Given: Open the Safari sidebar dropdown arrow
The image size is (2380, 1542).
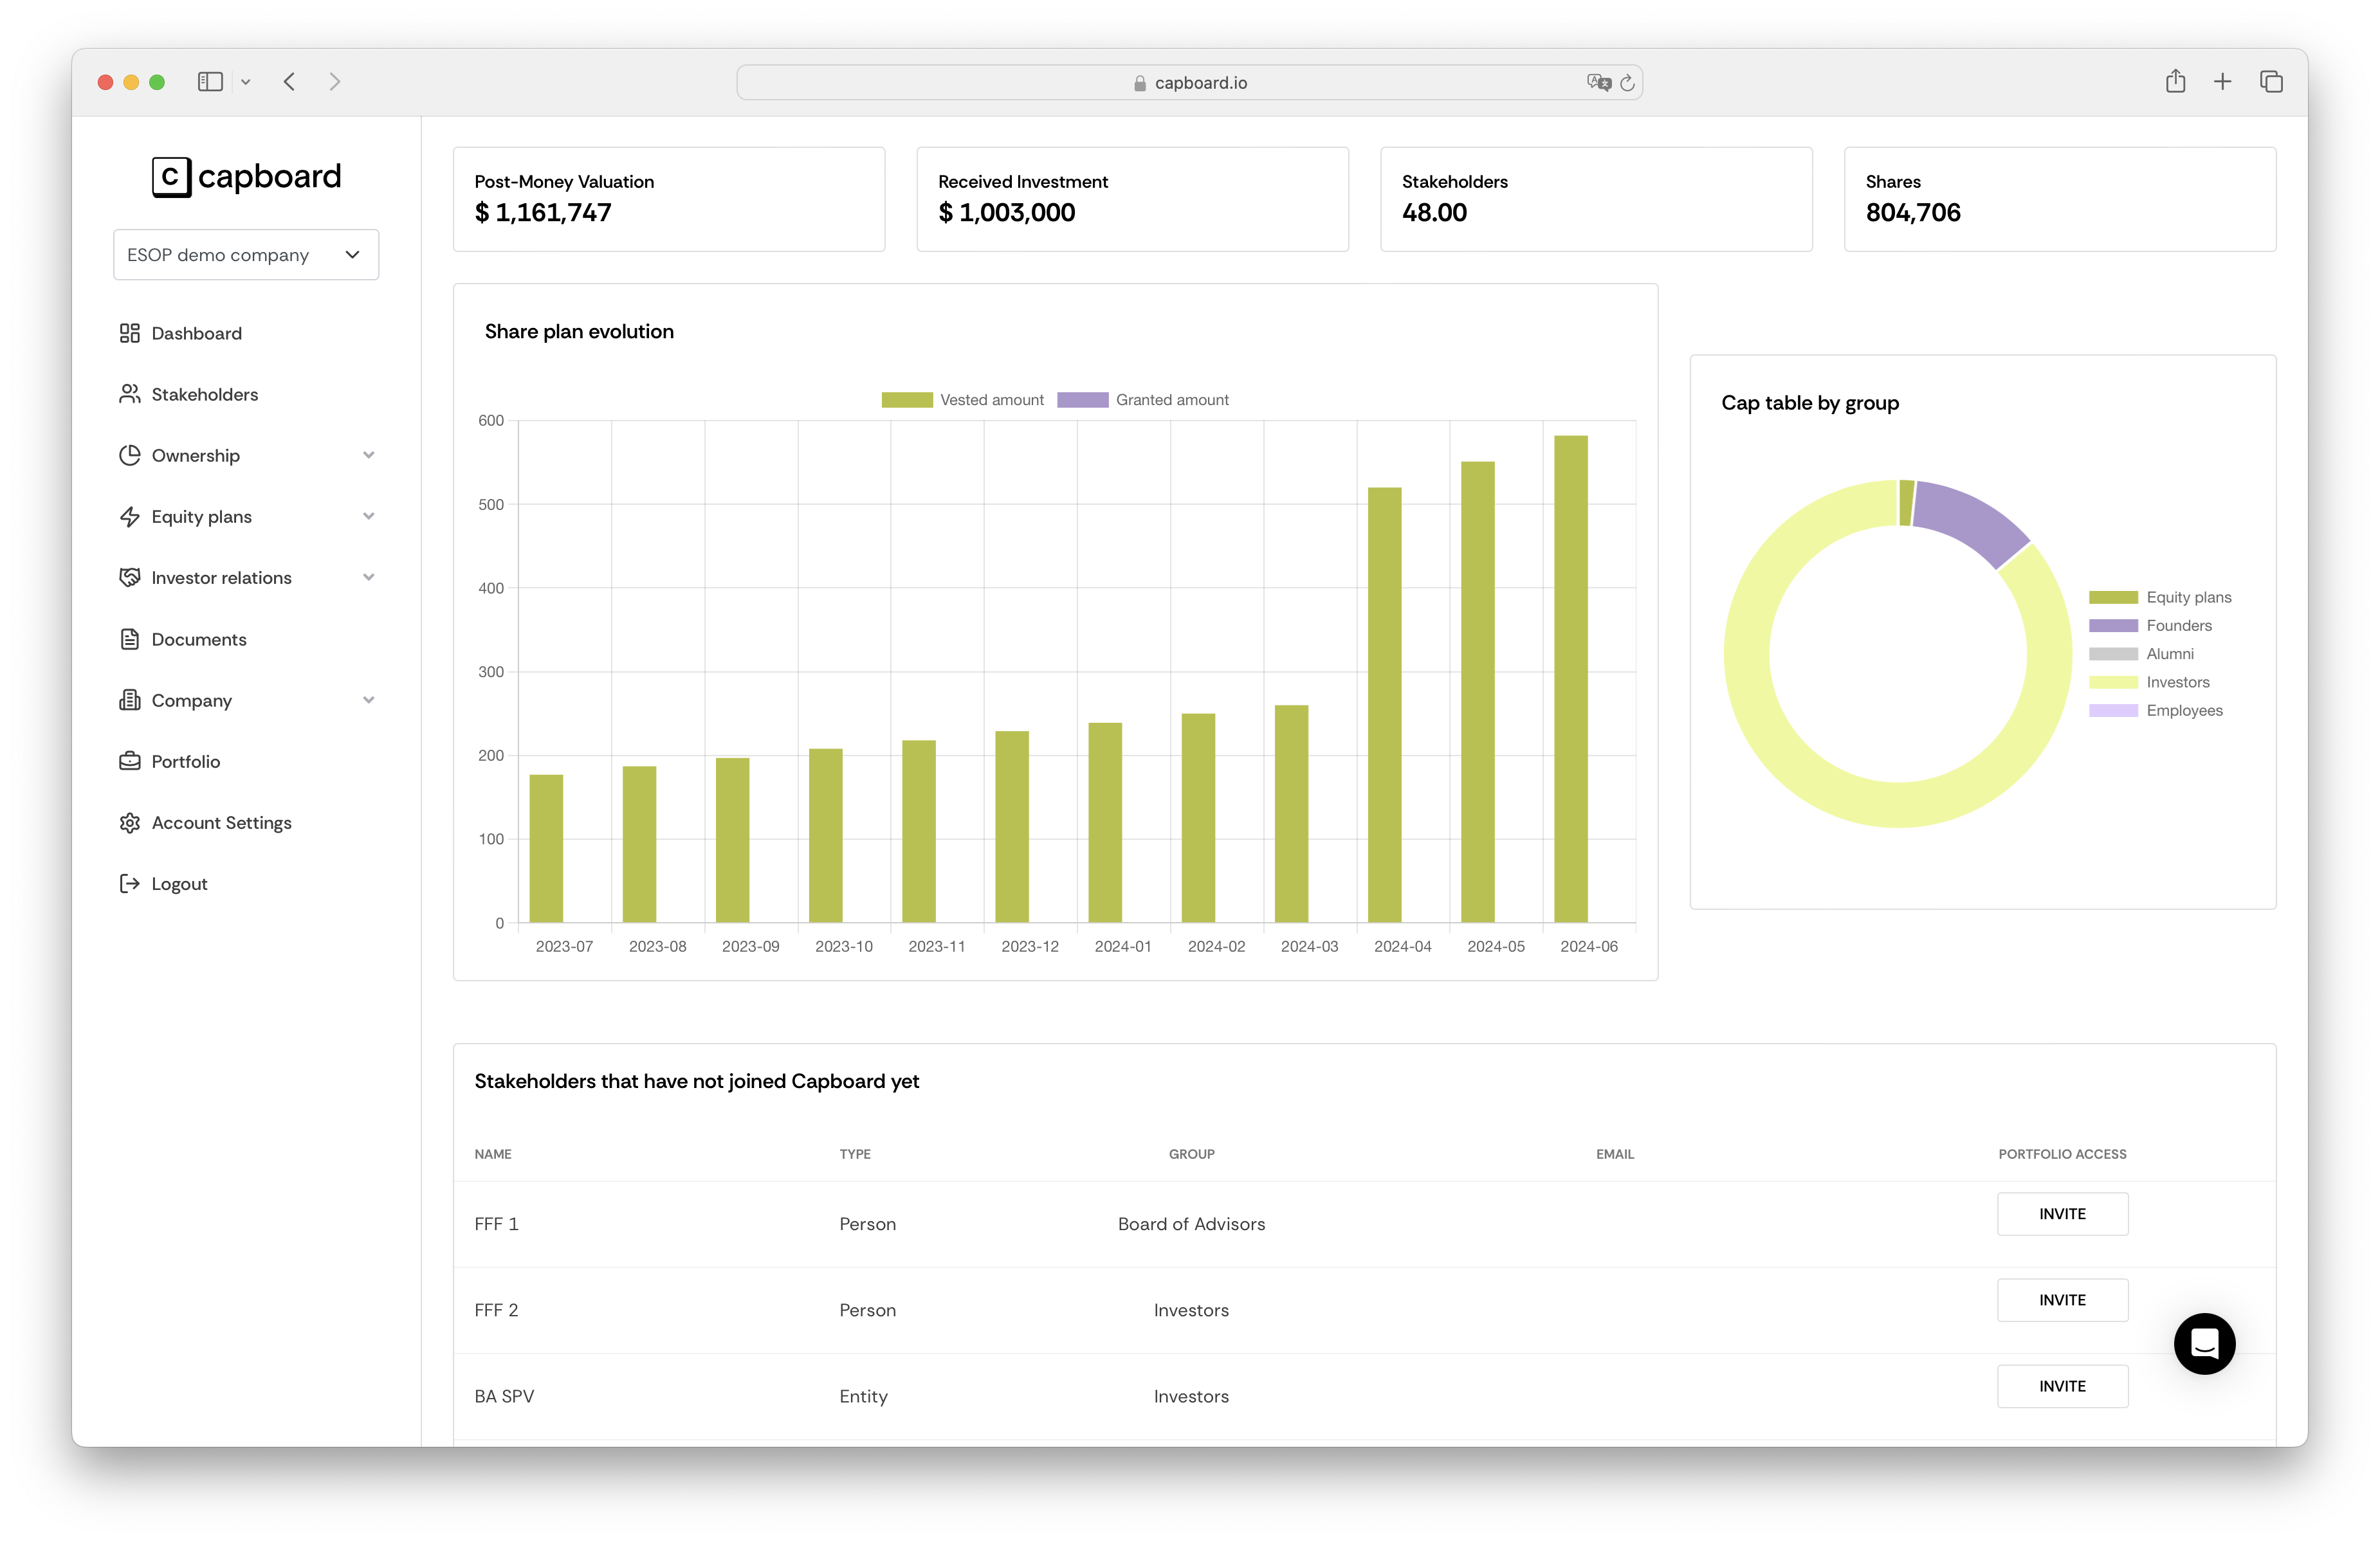Looking at the screenshot, I should coord(245,82).
